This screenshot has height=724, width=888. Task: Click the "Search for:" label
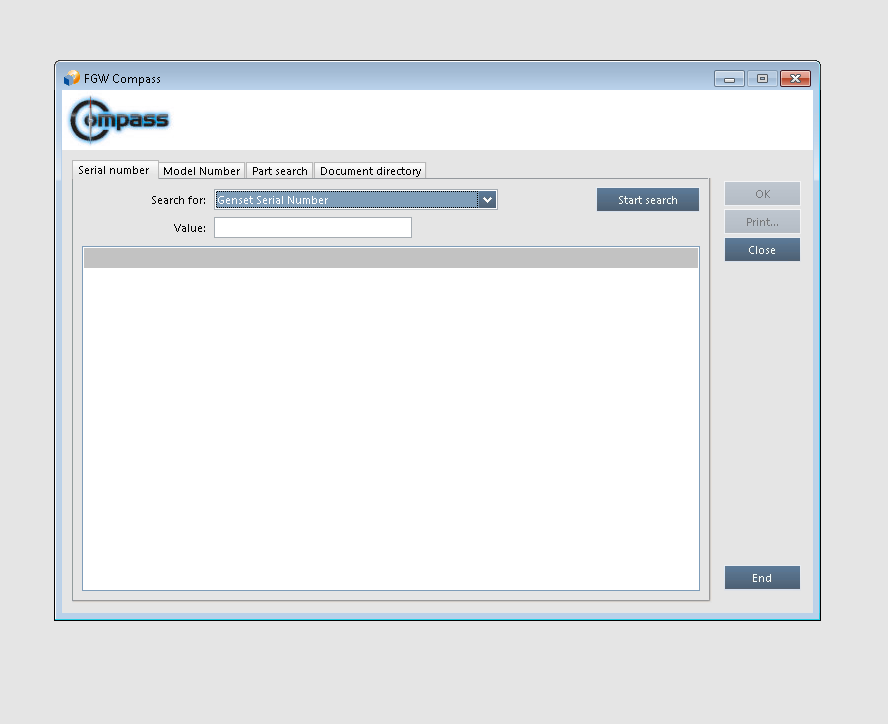(178, 200)
